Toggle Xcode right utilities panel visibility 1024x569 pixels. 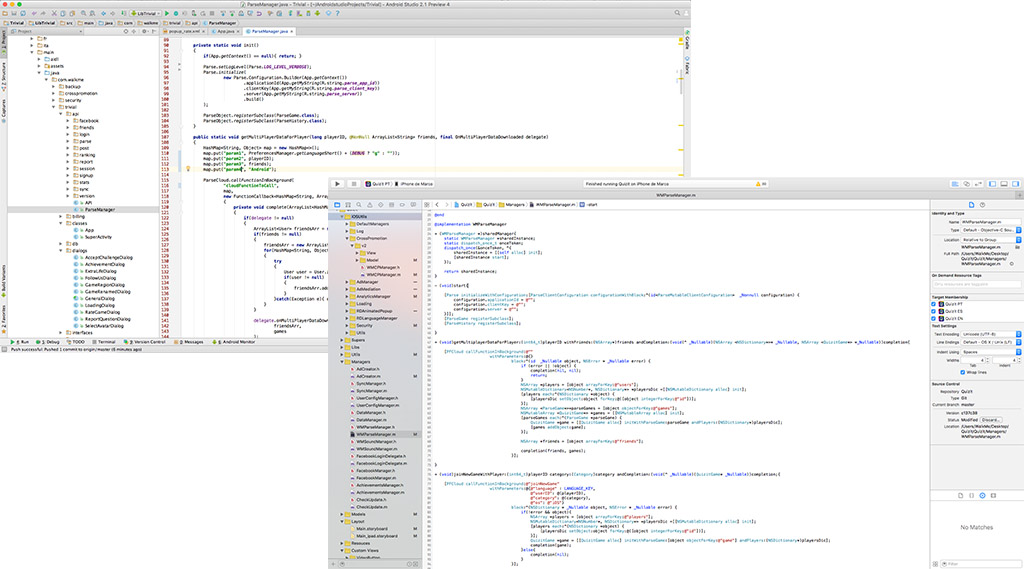coord(1016,184)
